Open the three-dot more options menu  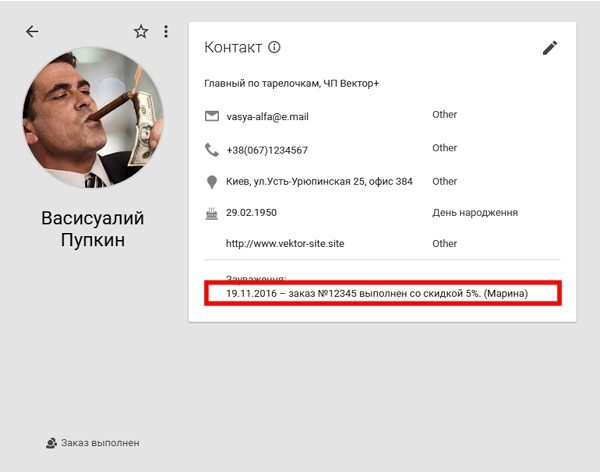[x=166, y=31]
